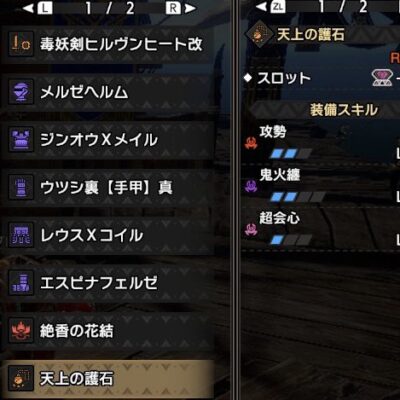Click the ZL left arrow on detail panel
The width and height of the screenshot is (400, 400).
pos(262,6)
